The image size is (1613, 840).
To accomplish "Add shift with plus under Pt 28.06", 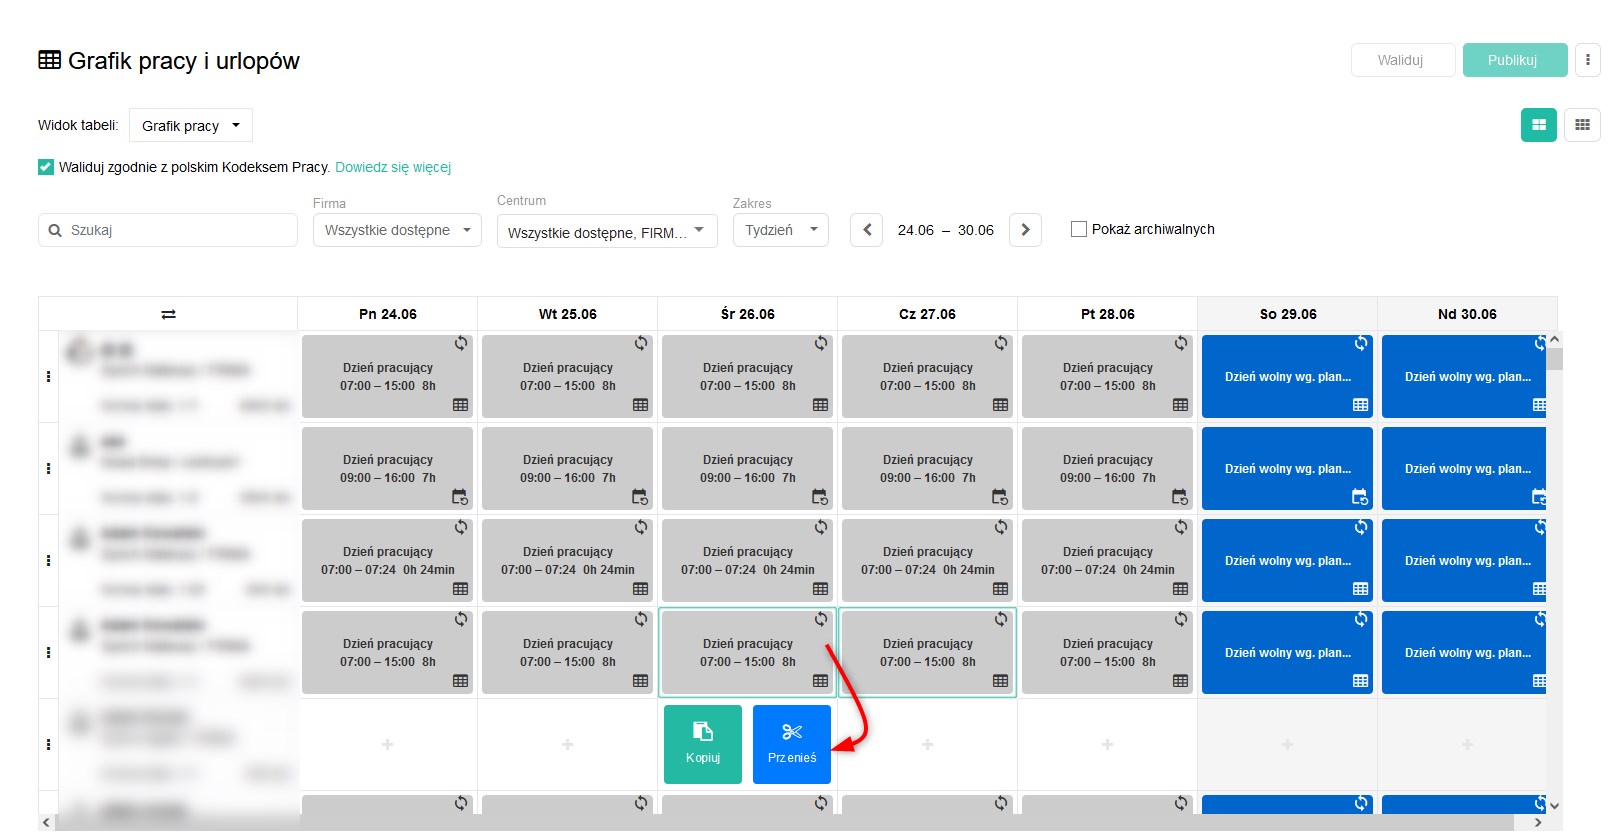I will [x=1107, y=744].
